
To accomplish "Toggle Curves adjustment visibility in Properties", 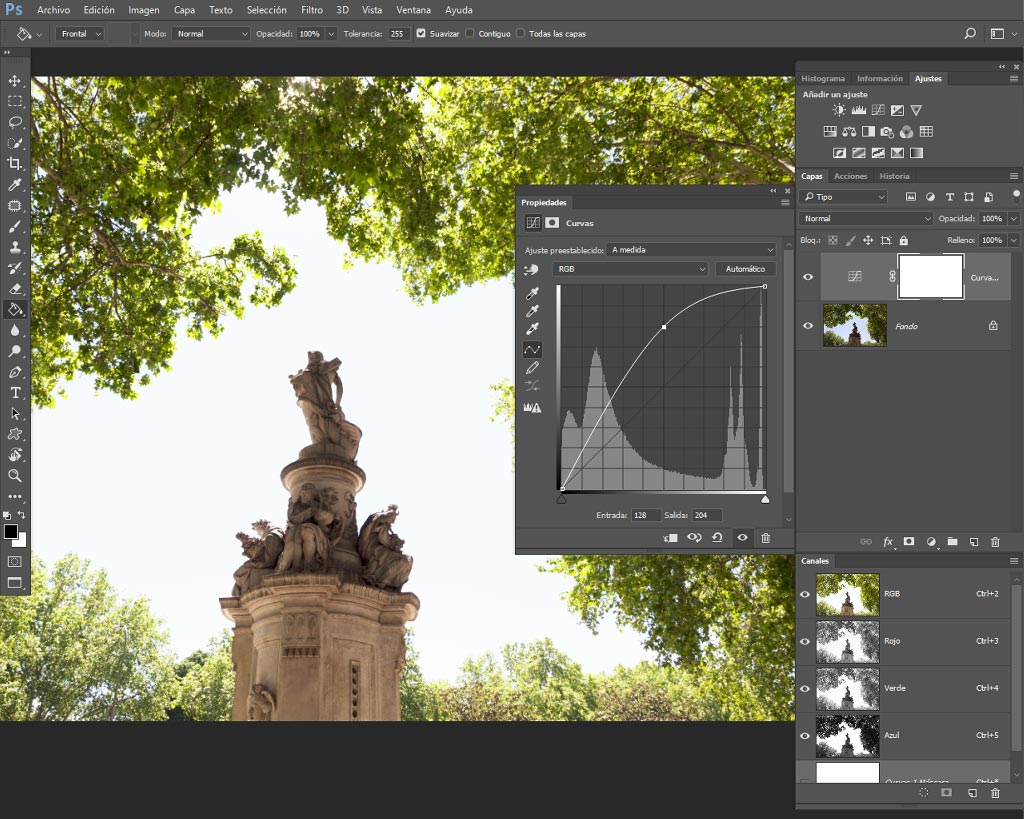I will 743,538.
